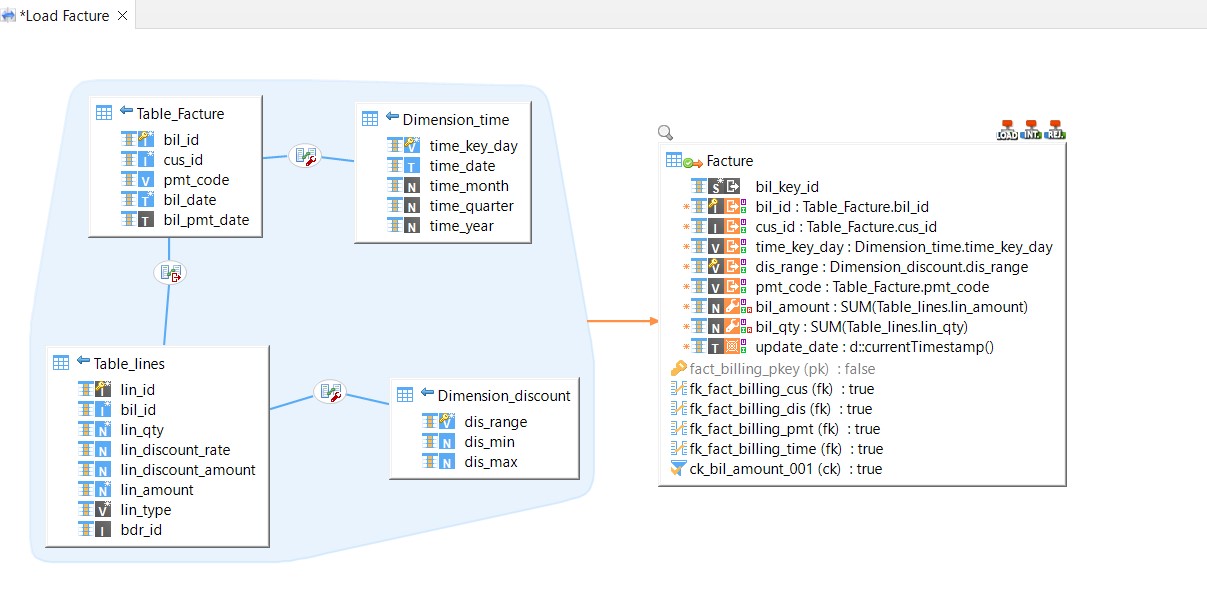Click the INT. integration step icon
1207x602 pixels.
[1031, 130]
